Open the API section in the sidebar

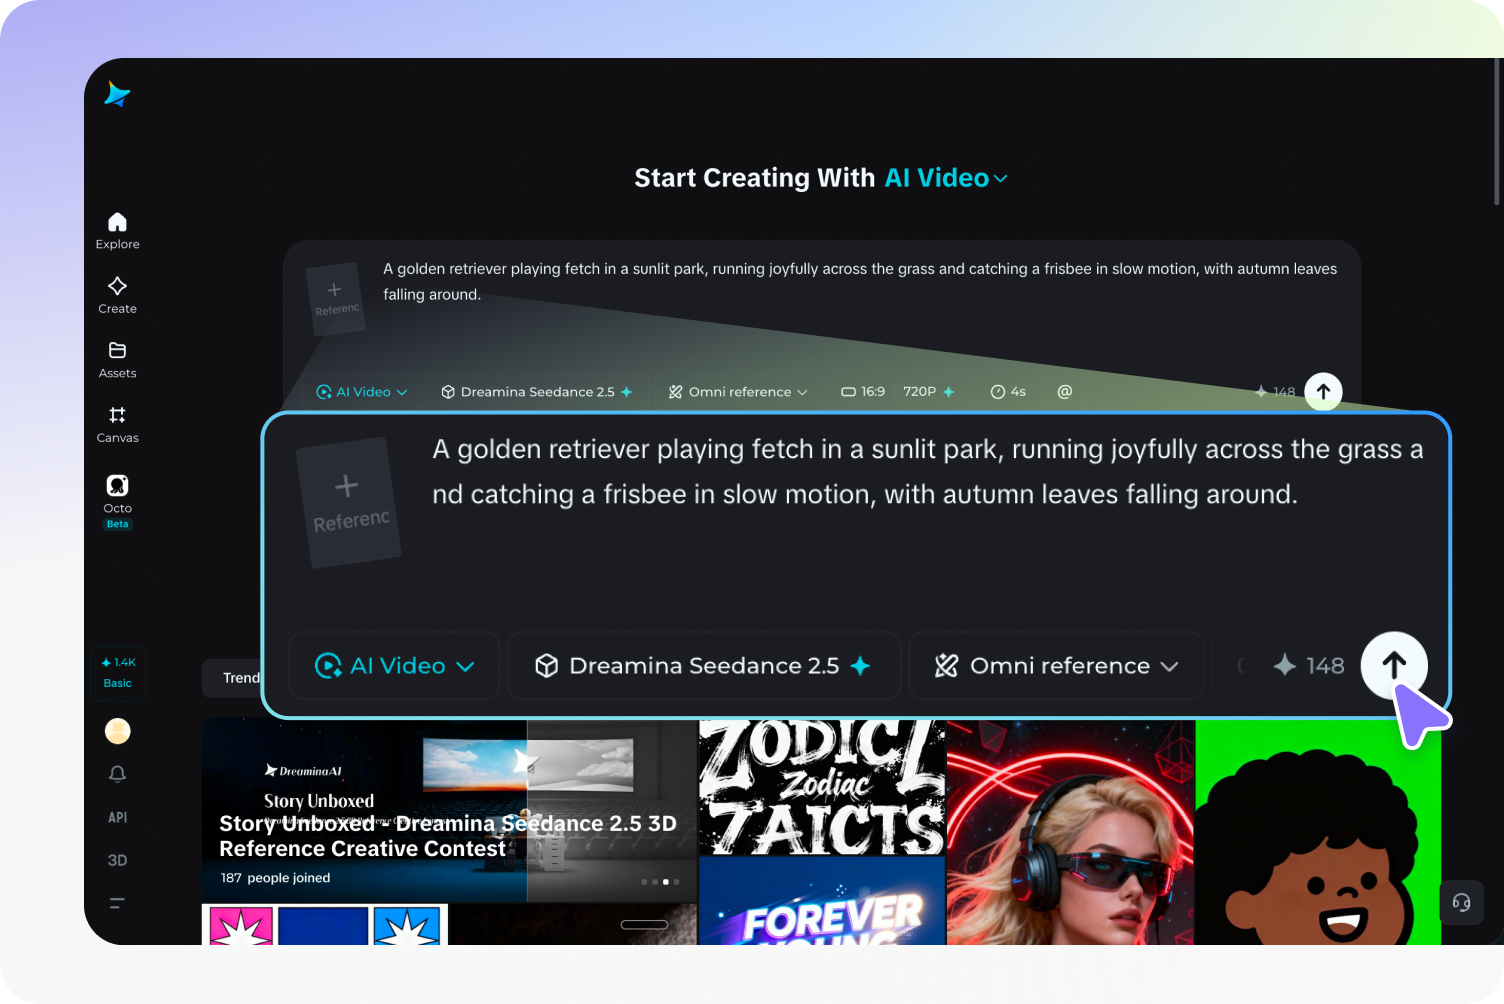117,817
